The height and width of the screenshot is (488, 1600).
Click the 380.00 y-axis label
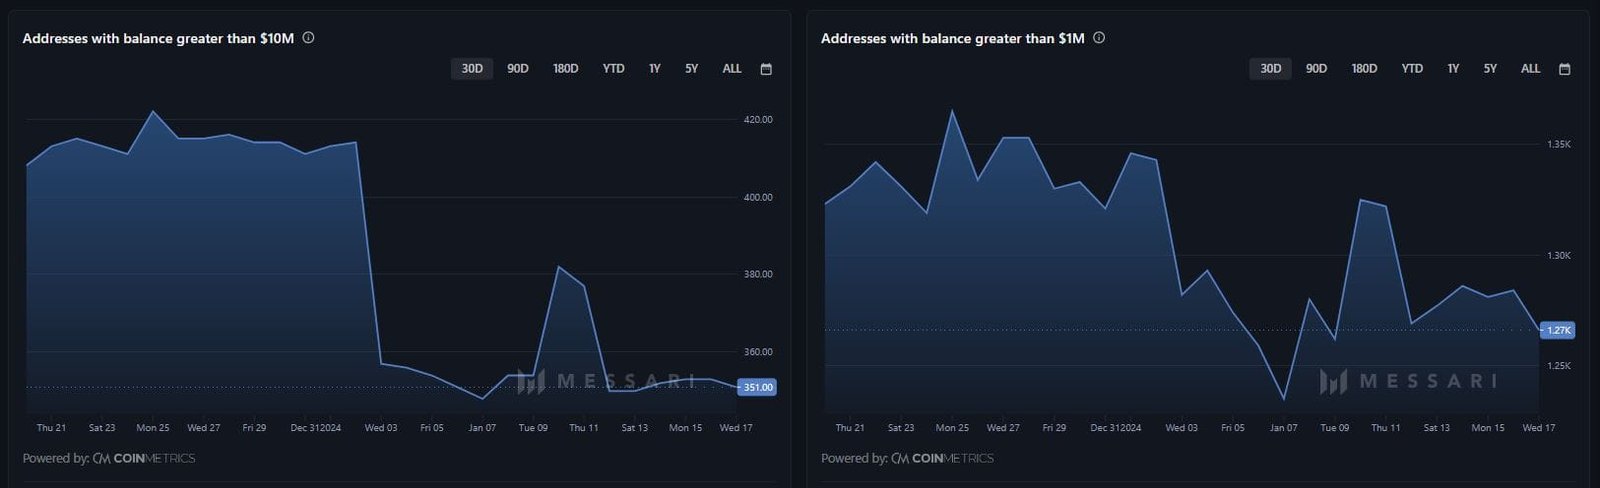click(x=758, y=274)
